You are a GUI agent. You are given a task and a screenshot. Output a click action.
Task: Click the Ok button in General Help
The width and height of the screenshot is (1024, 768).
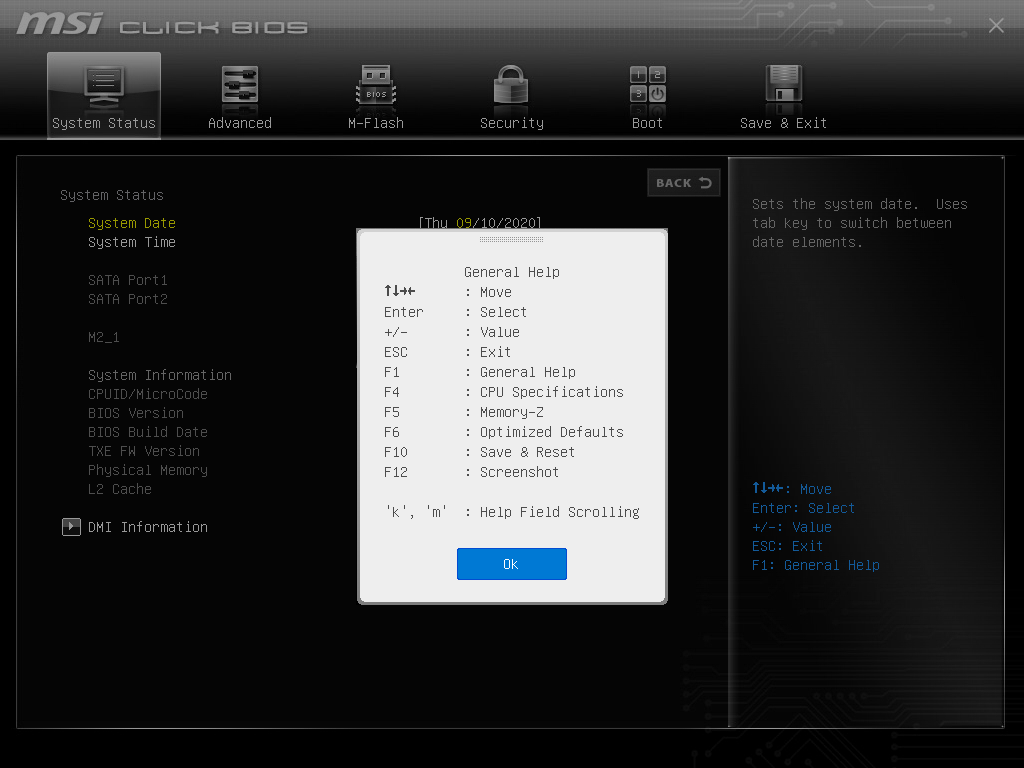511,564
